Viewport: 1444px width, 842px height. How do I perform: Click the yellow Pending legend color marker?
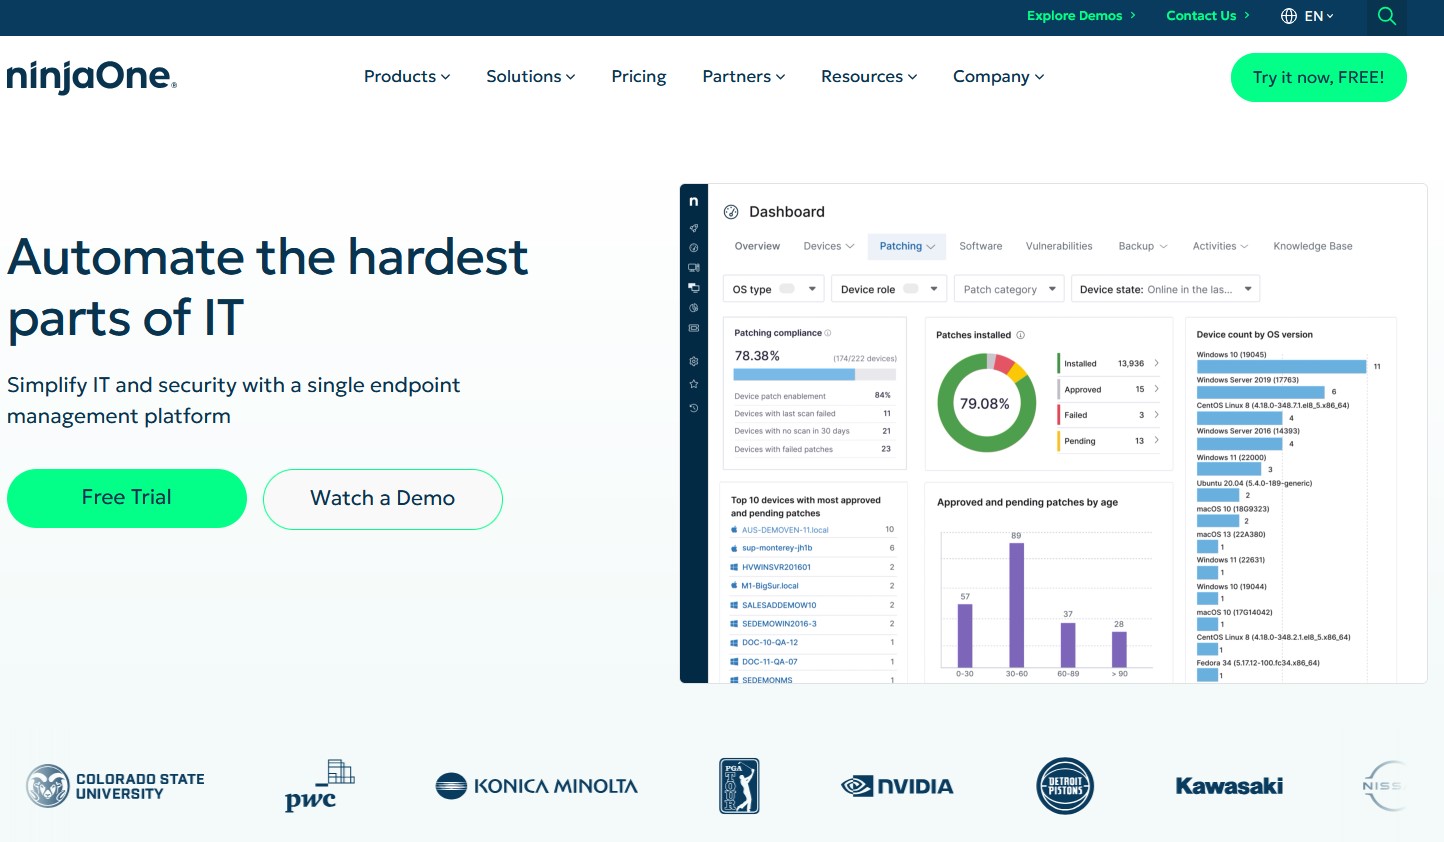coord(1058,440)
